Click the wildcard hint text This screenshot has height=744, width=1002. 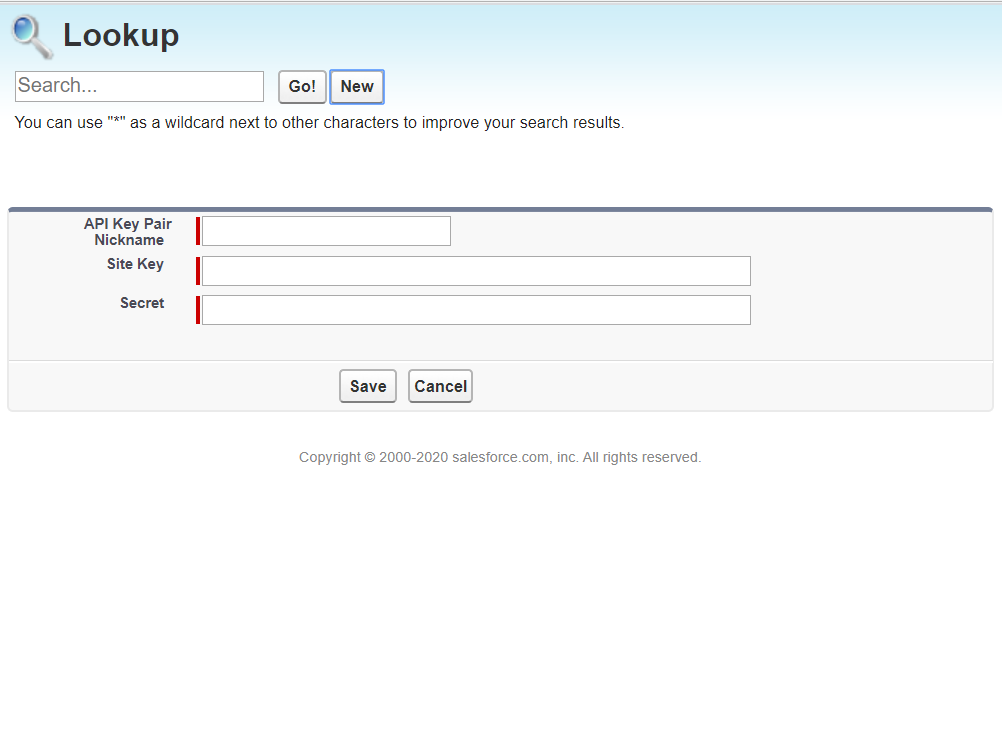[x=318, y=122]
